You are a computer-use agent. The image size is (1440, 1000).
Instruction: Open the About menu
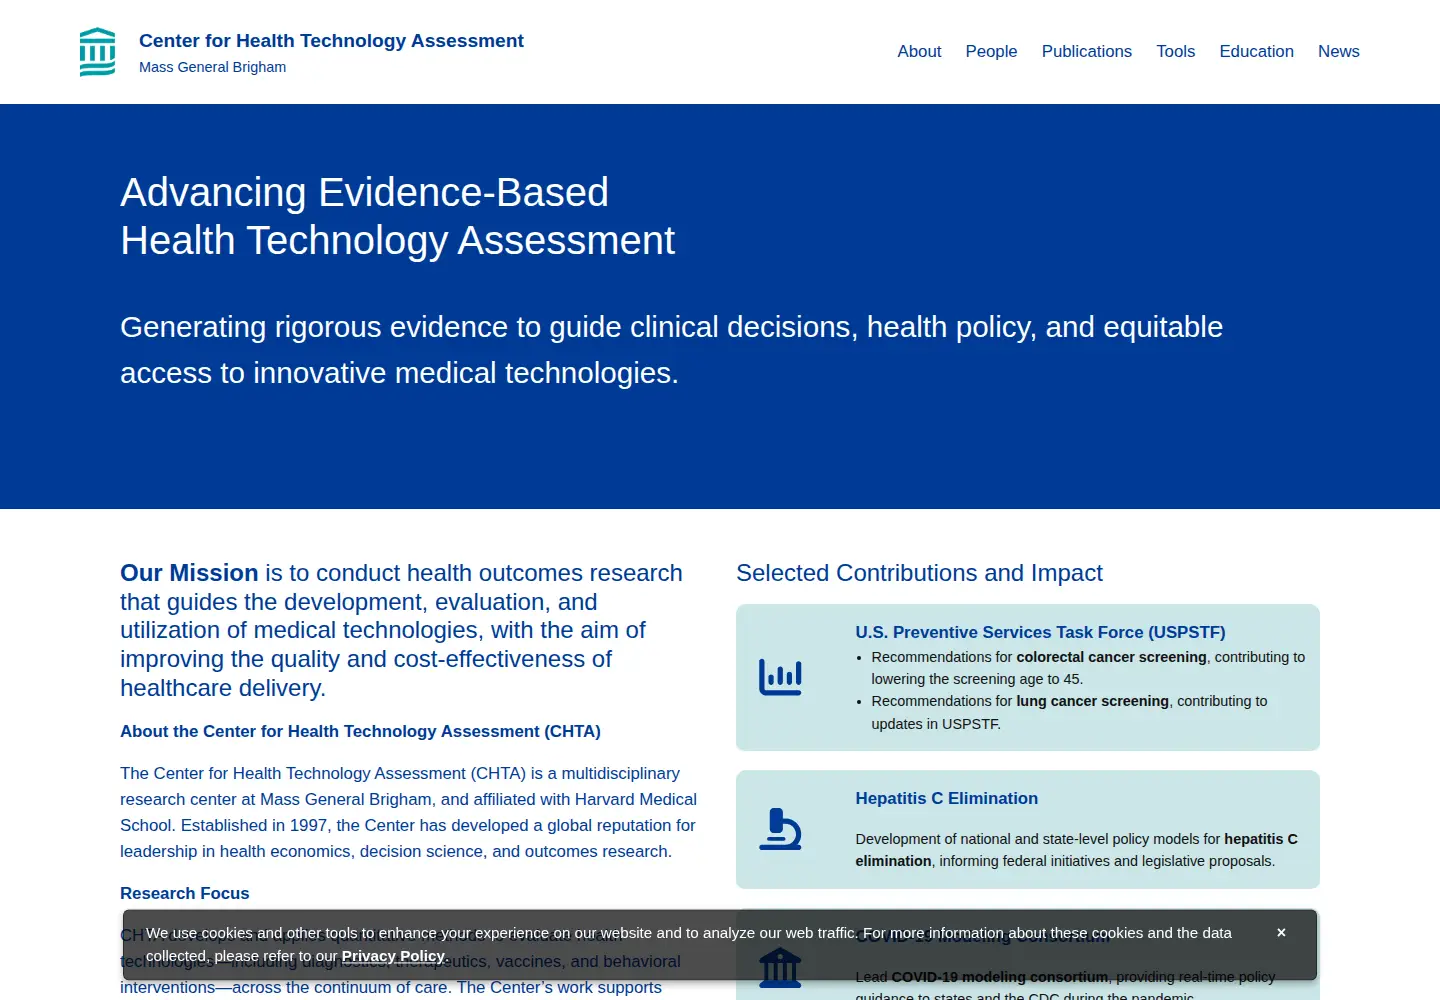pyautogui.click(x=919, y=51)
